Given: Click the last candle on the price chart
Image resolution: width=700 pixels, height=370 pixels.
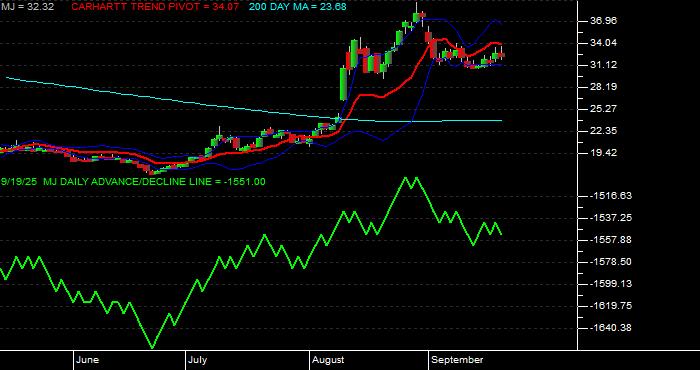Looking at the screenshot, I should [x=501, y=55].
